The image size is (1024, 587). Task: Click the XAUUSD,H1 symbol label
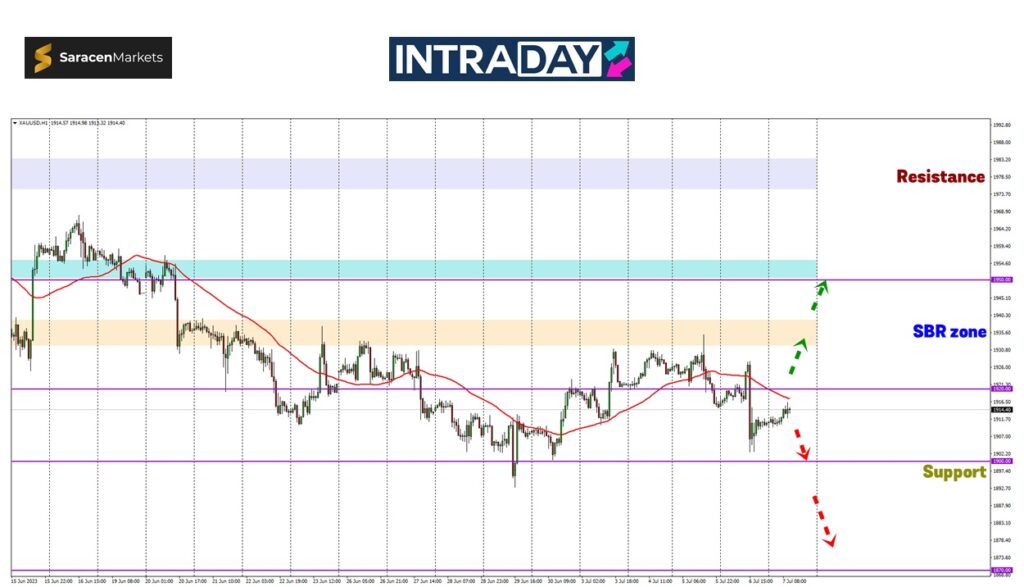click(x=33, y=123)
